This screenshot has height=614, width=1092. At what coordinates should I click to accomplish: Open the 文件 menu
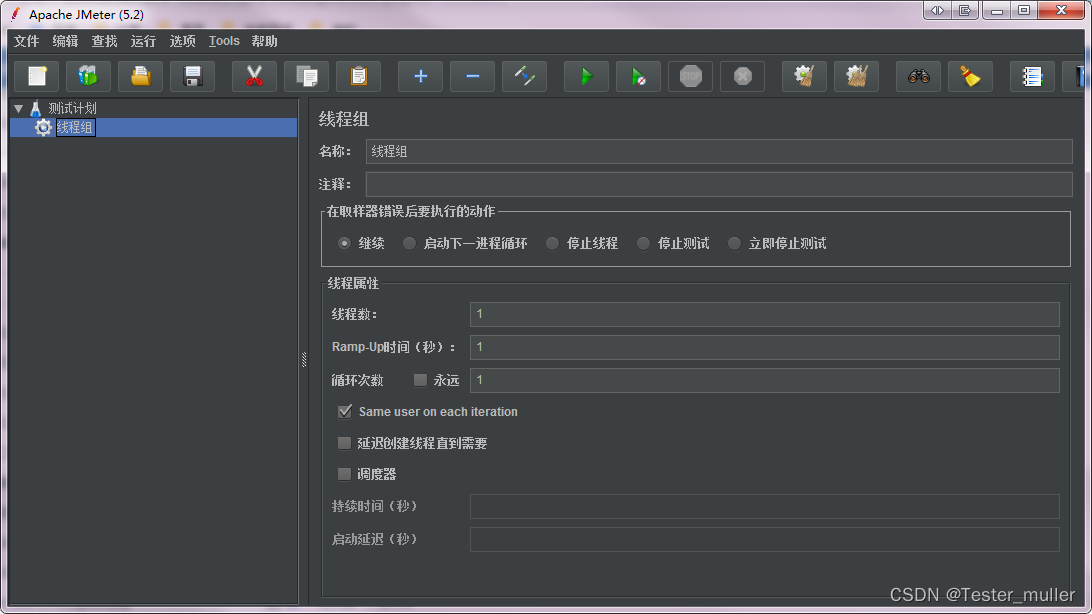coord(26,41)
